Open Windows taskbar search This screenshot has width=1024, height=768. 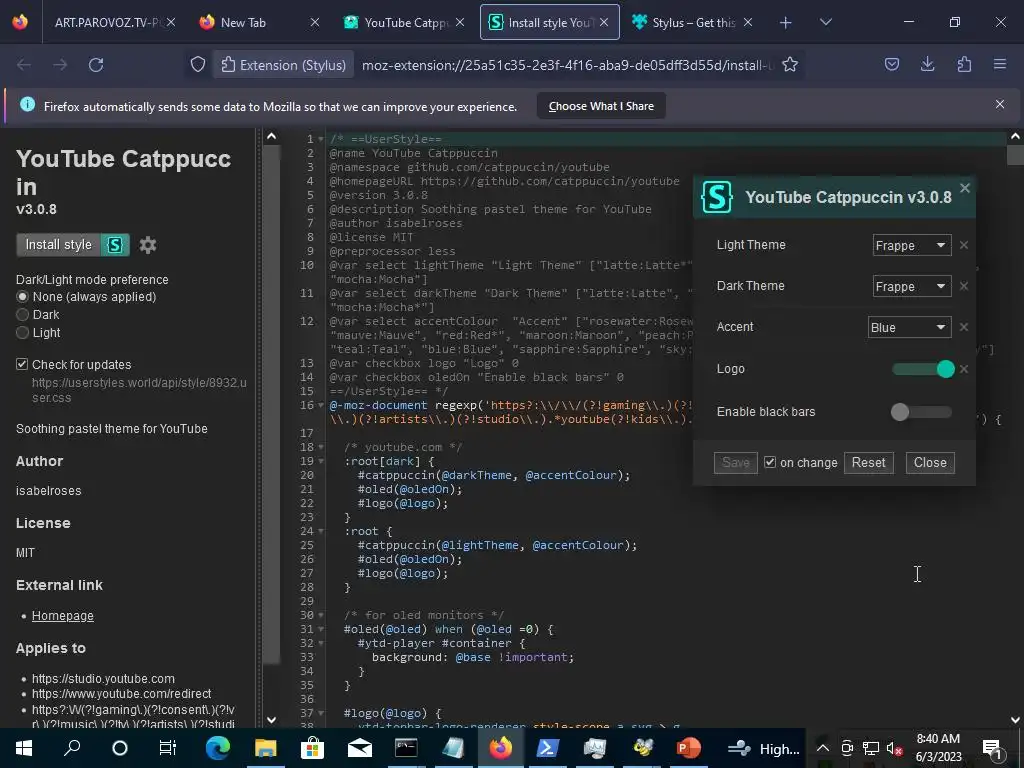point(72,748)
